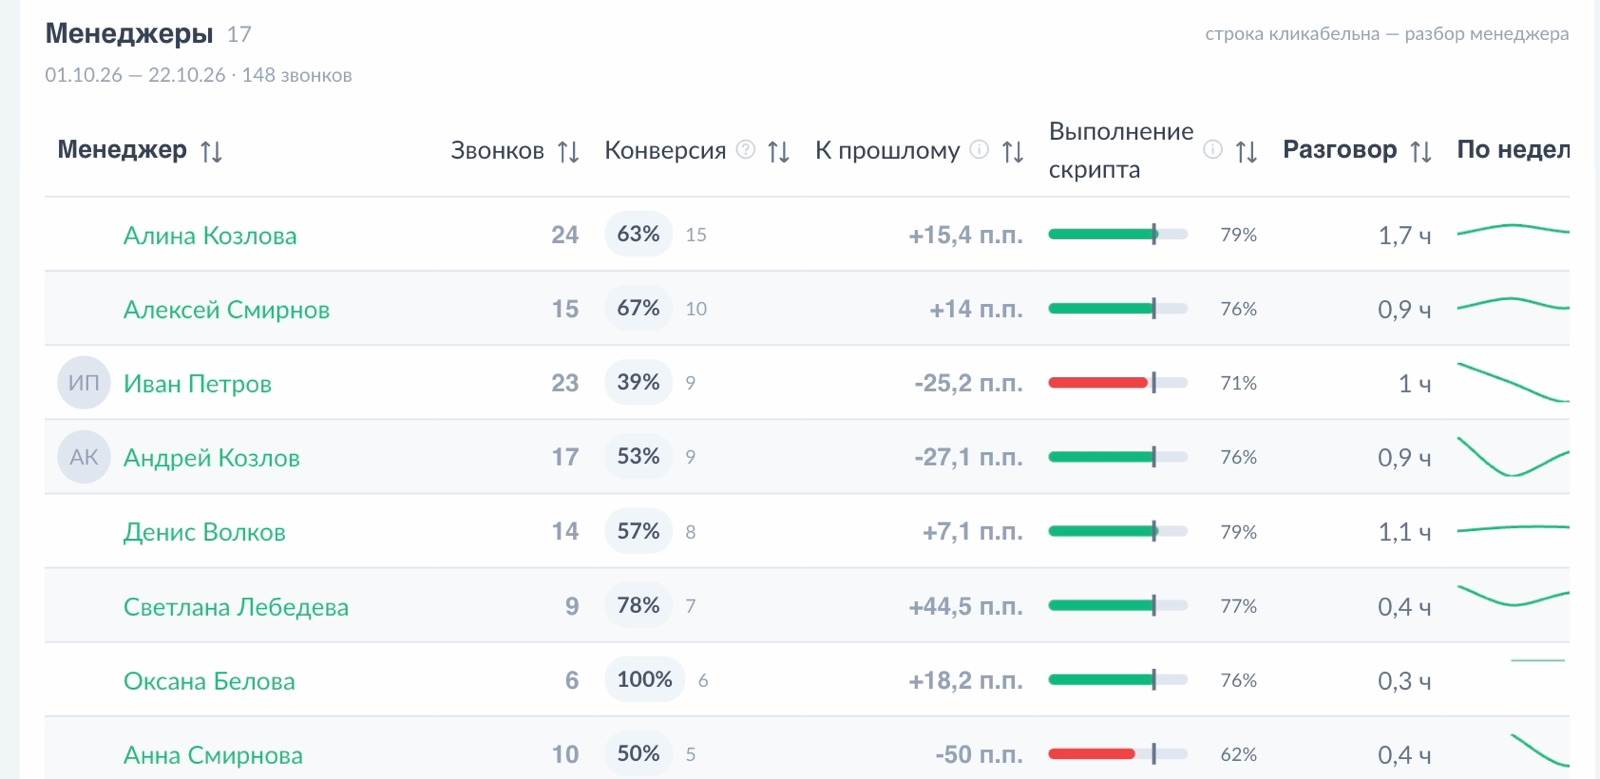Click the Менеджер column header
The image size is (1600, 779).
click(x=122, y=150)
